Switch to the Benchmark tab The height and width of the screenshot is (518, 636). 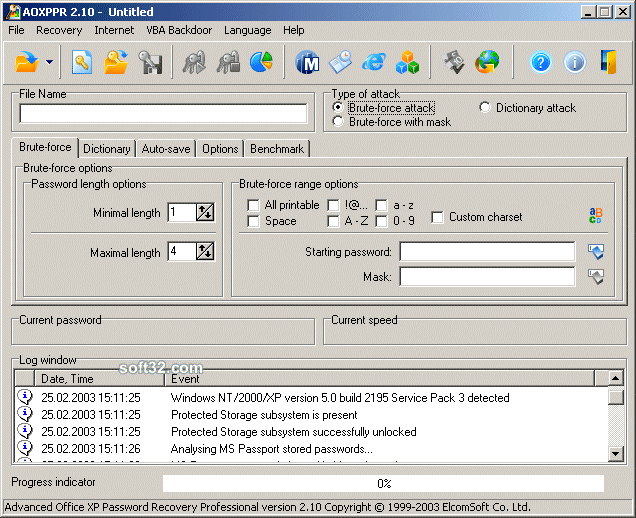pyautogui.click(x=277, y=149)
